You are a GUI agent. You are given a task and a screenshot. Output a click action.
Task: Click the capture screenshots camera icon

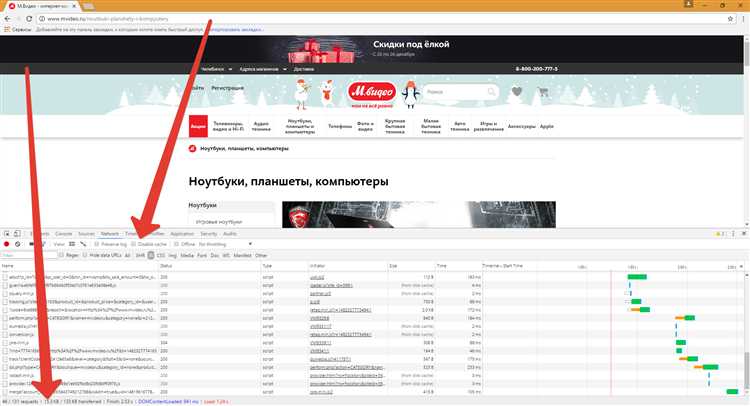[x=32, y=244]
